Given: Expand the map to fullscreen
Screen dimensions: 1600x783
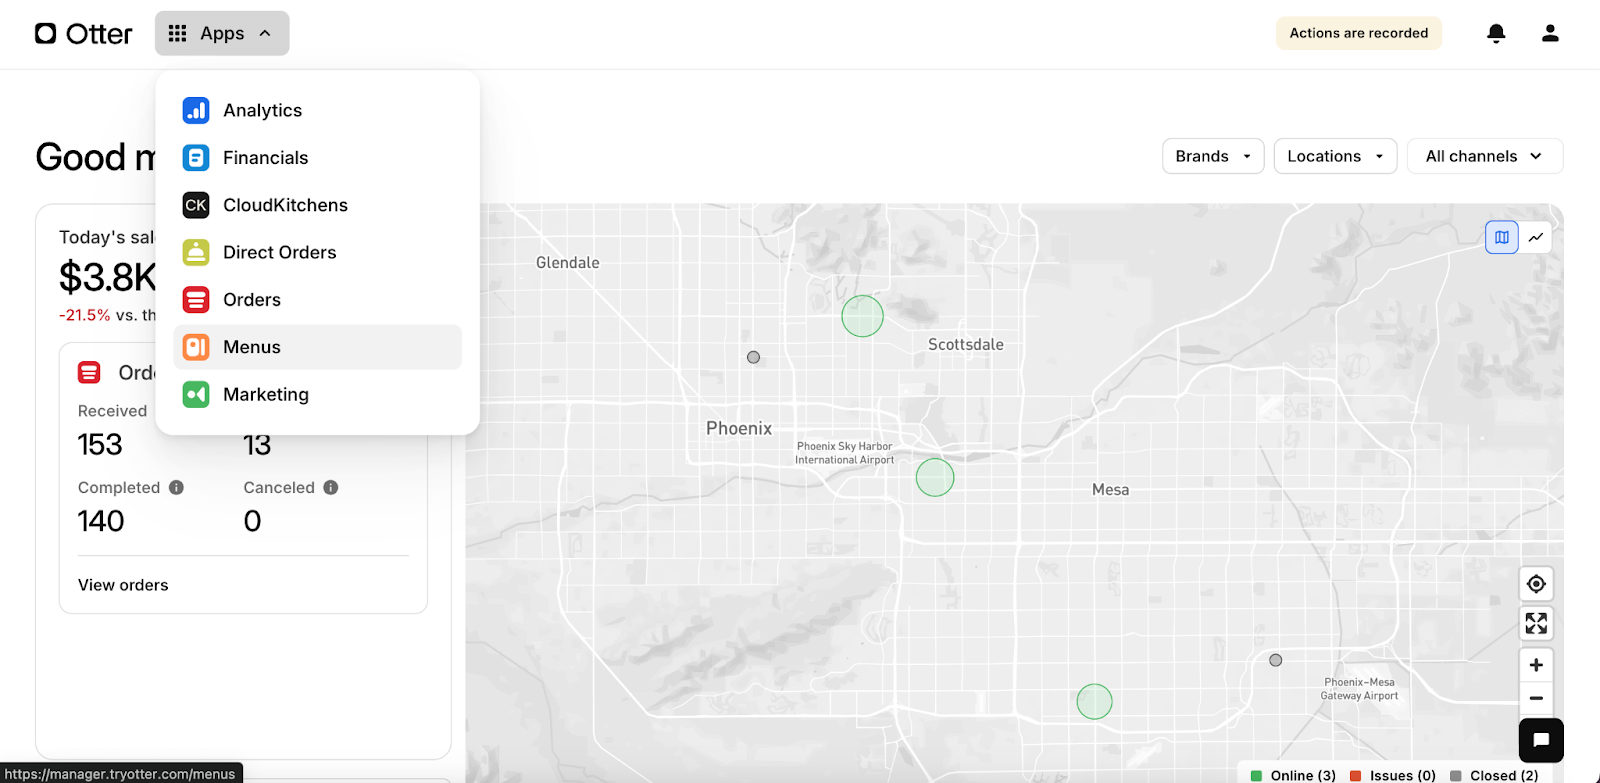Looking at the screenshot, I should 1536,624.
